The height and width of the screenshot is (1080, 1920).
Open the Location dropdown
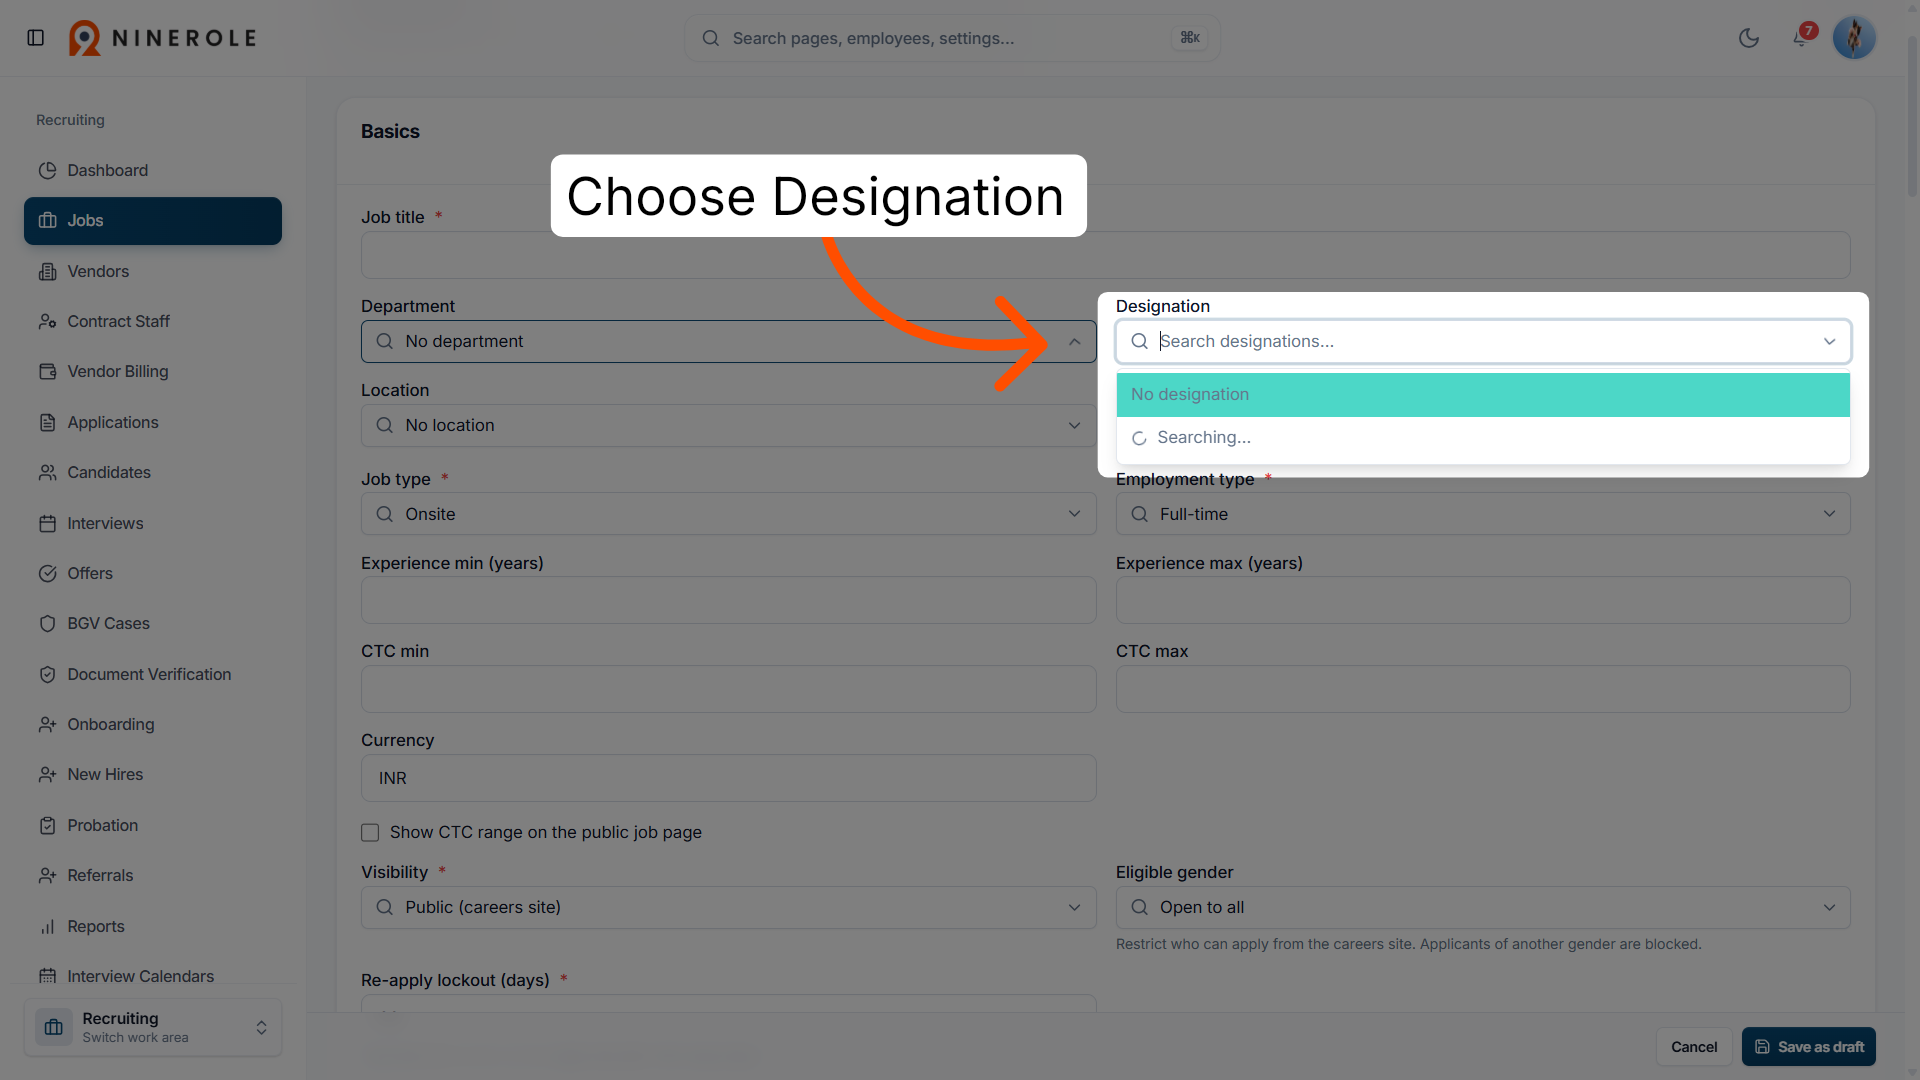728,425
